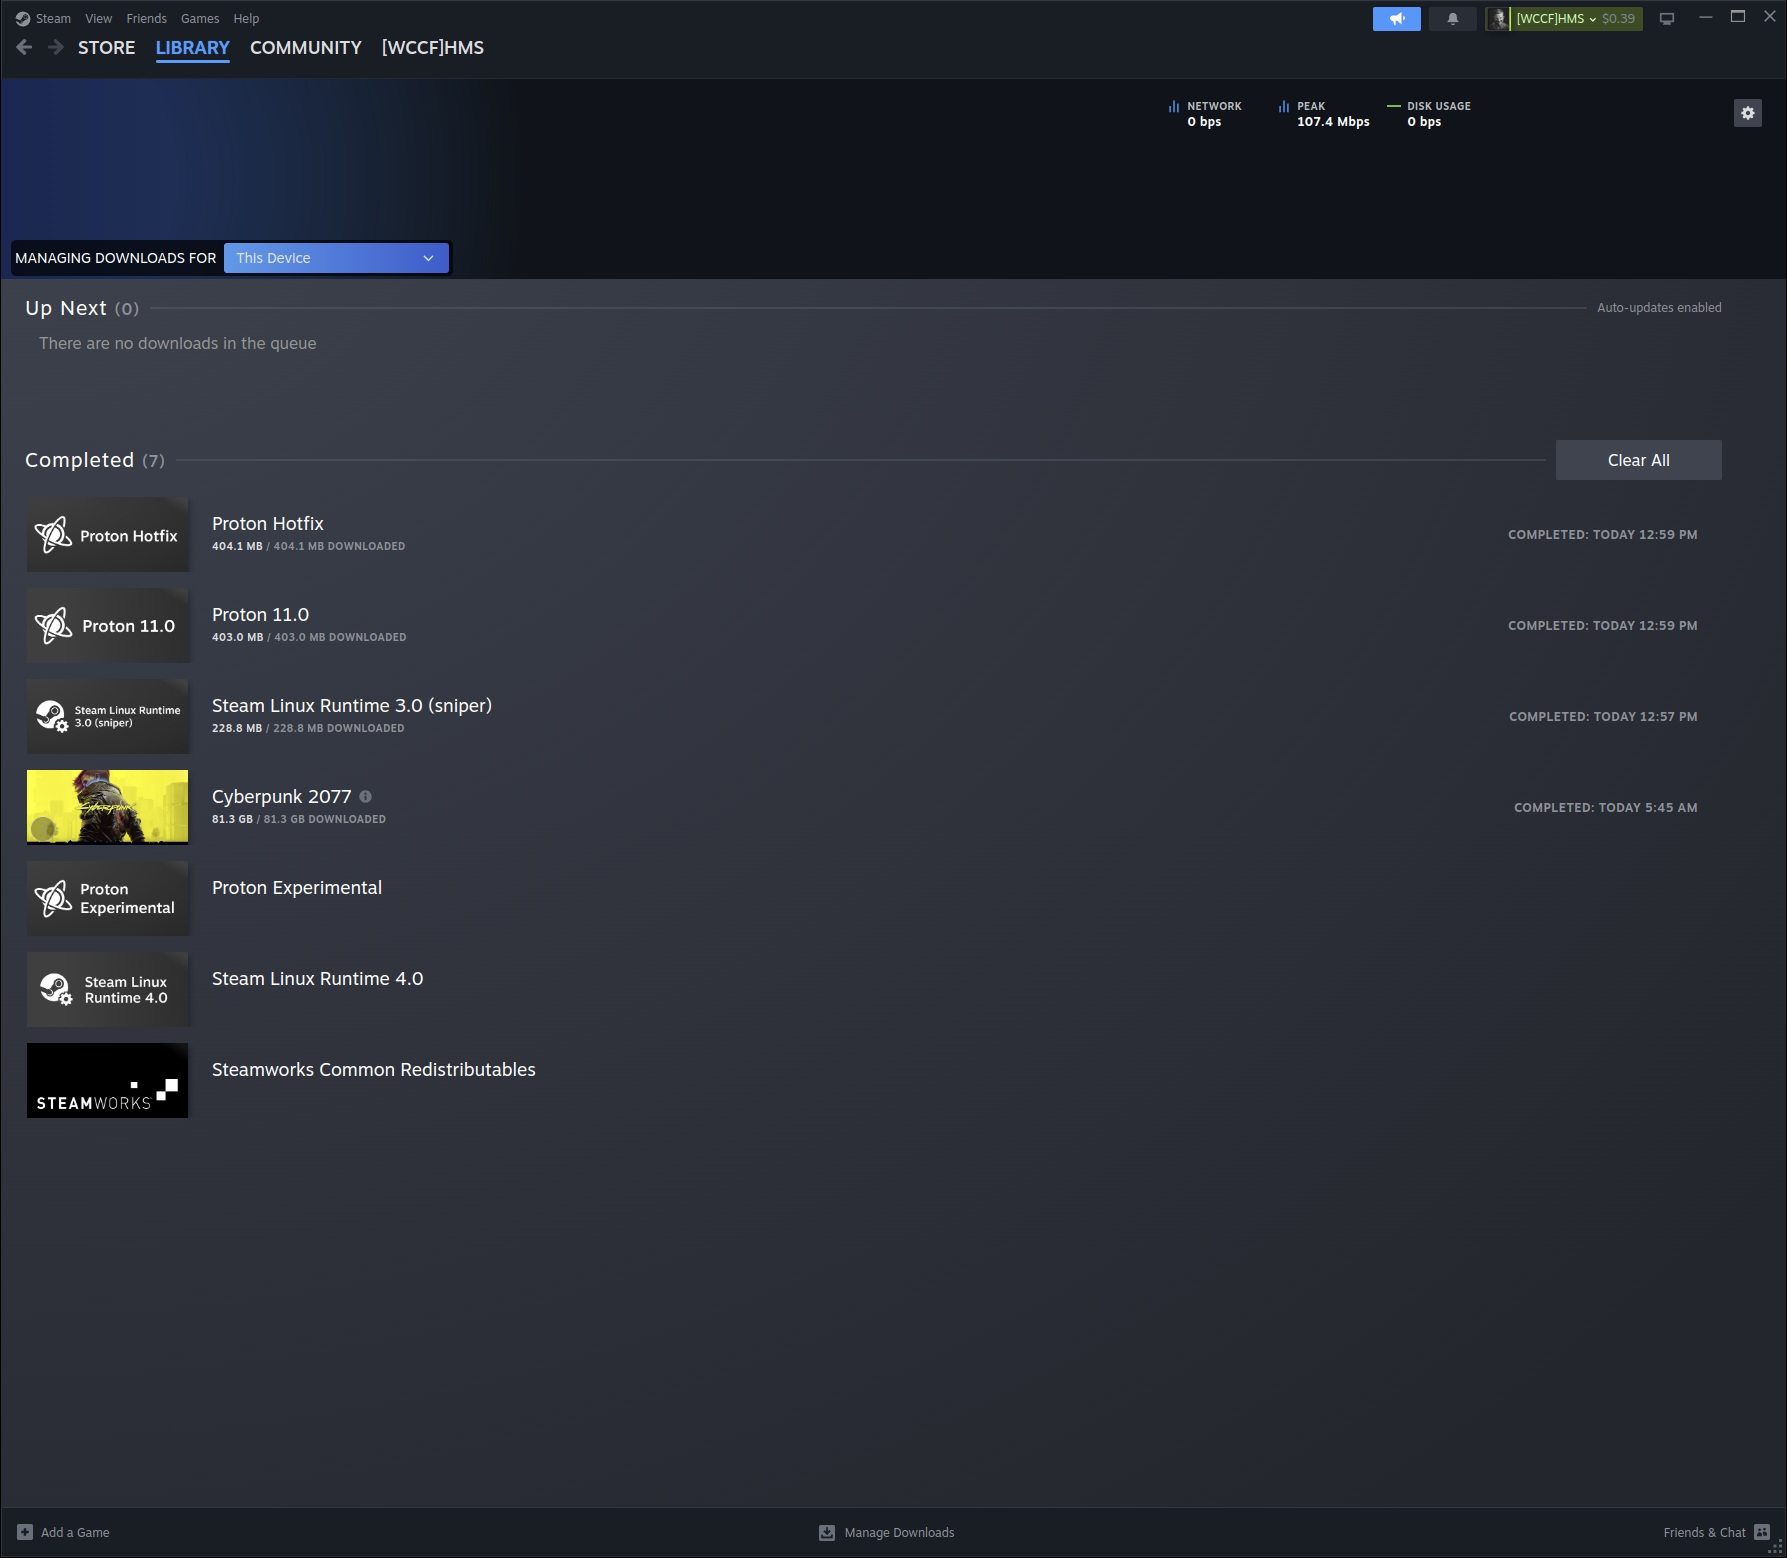Open download settings gear
1787x1558 pixels.
pyautogui.click(x=1748, y=113)
